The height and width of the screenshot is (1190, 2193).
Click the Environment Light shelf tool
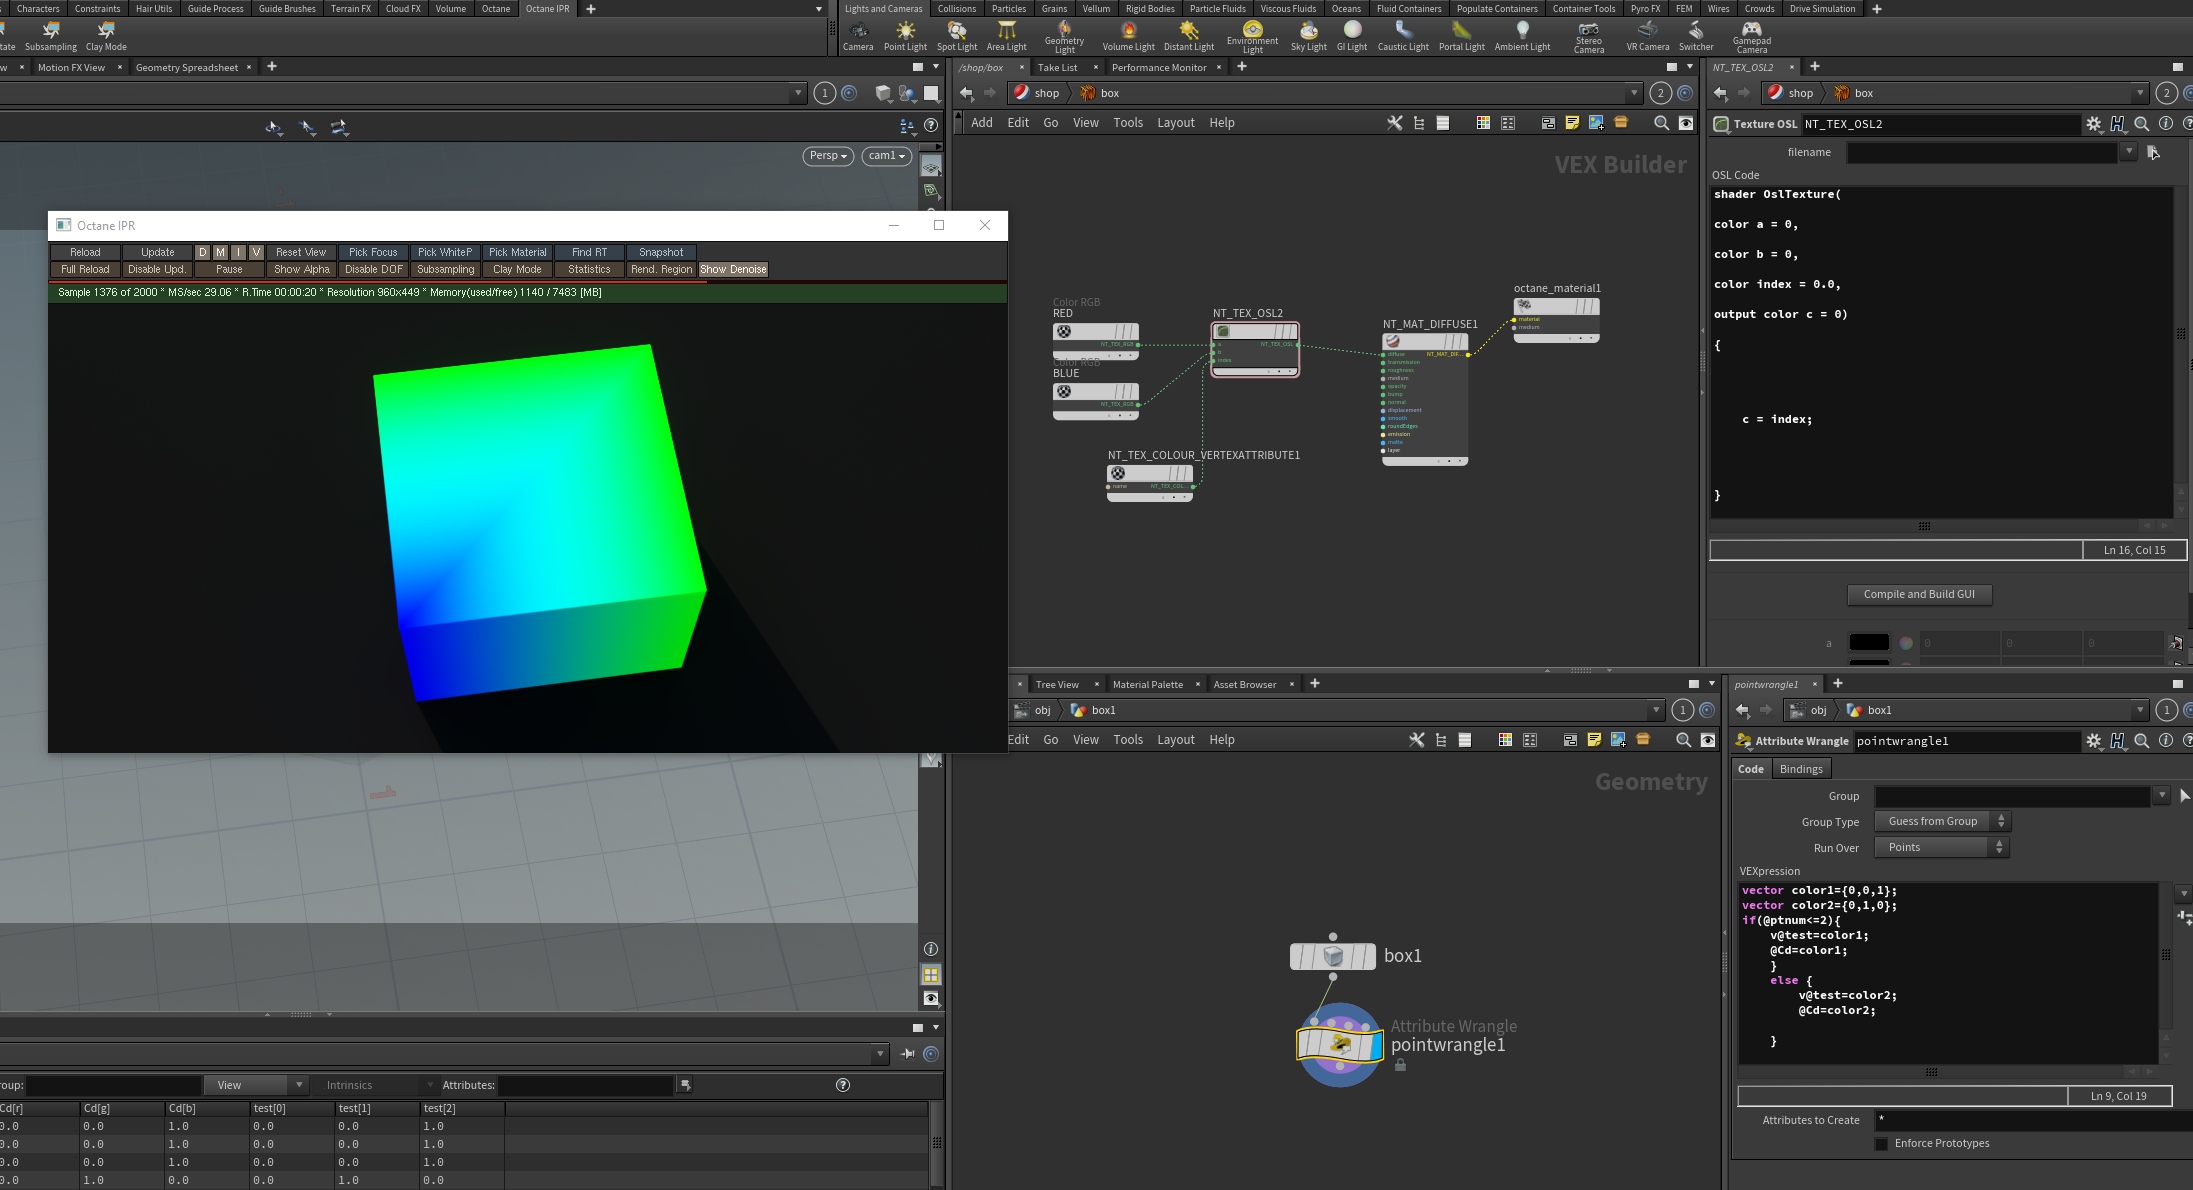coord(1252,35)
